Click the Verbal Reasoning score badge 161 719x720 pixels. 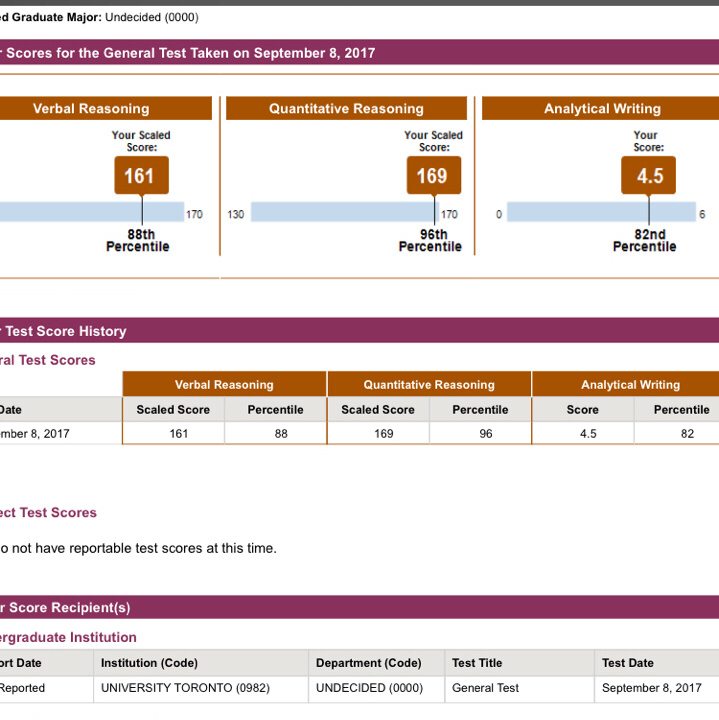(x=141, y=175)
